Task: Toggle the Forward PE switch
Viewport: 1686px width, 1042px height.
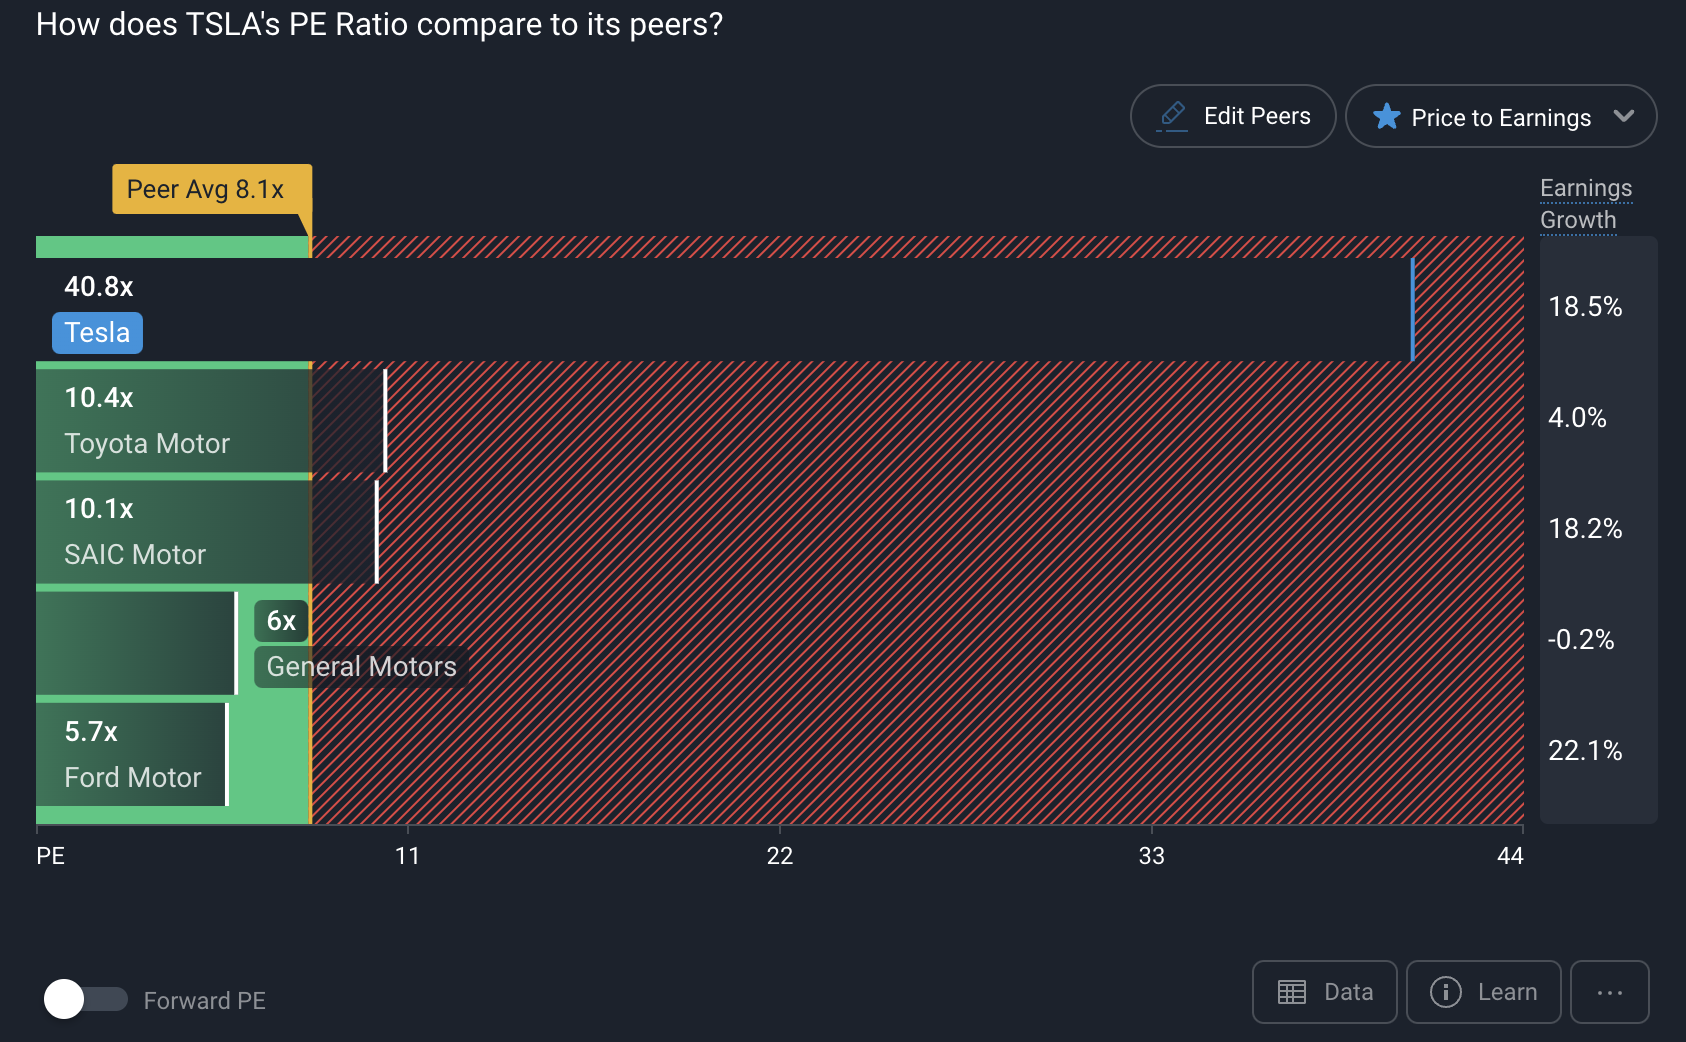Action: pos(86,999)
